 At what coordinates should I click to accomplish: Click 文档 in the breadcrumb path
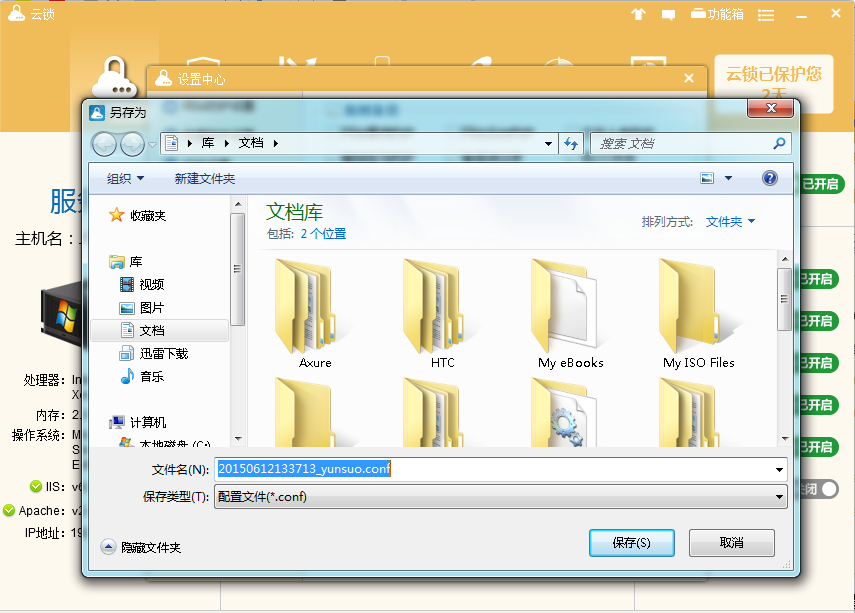[x=251, y=143]
